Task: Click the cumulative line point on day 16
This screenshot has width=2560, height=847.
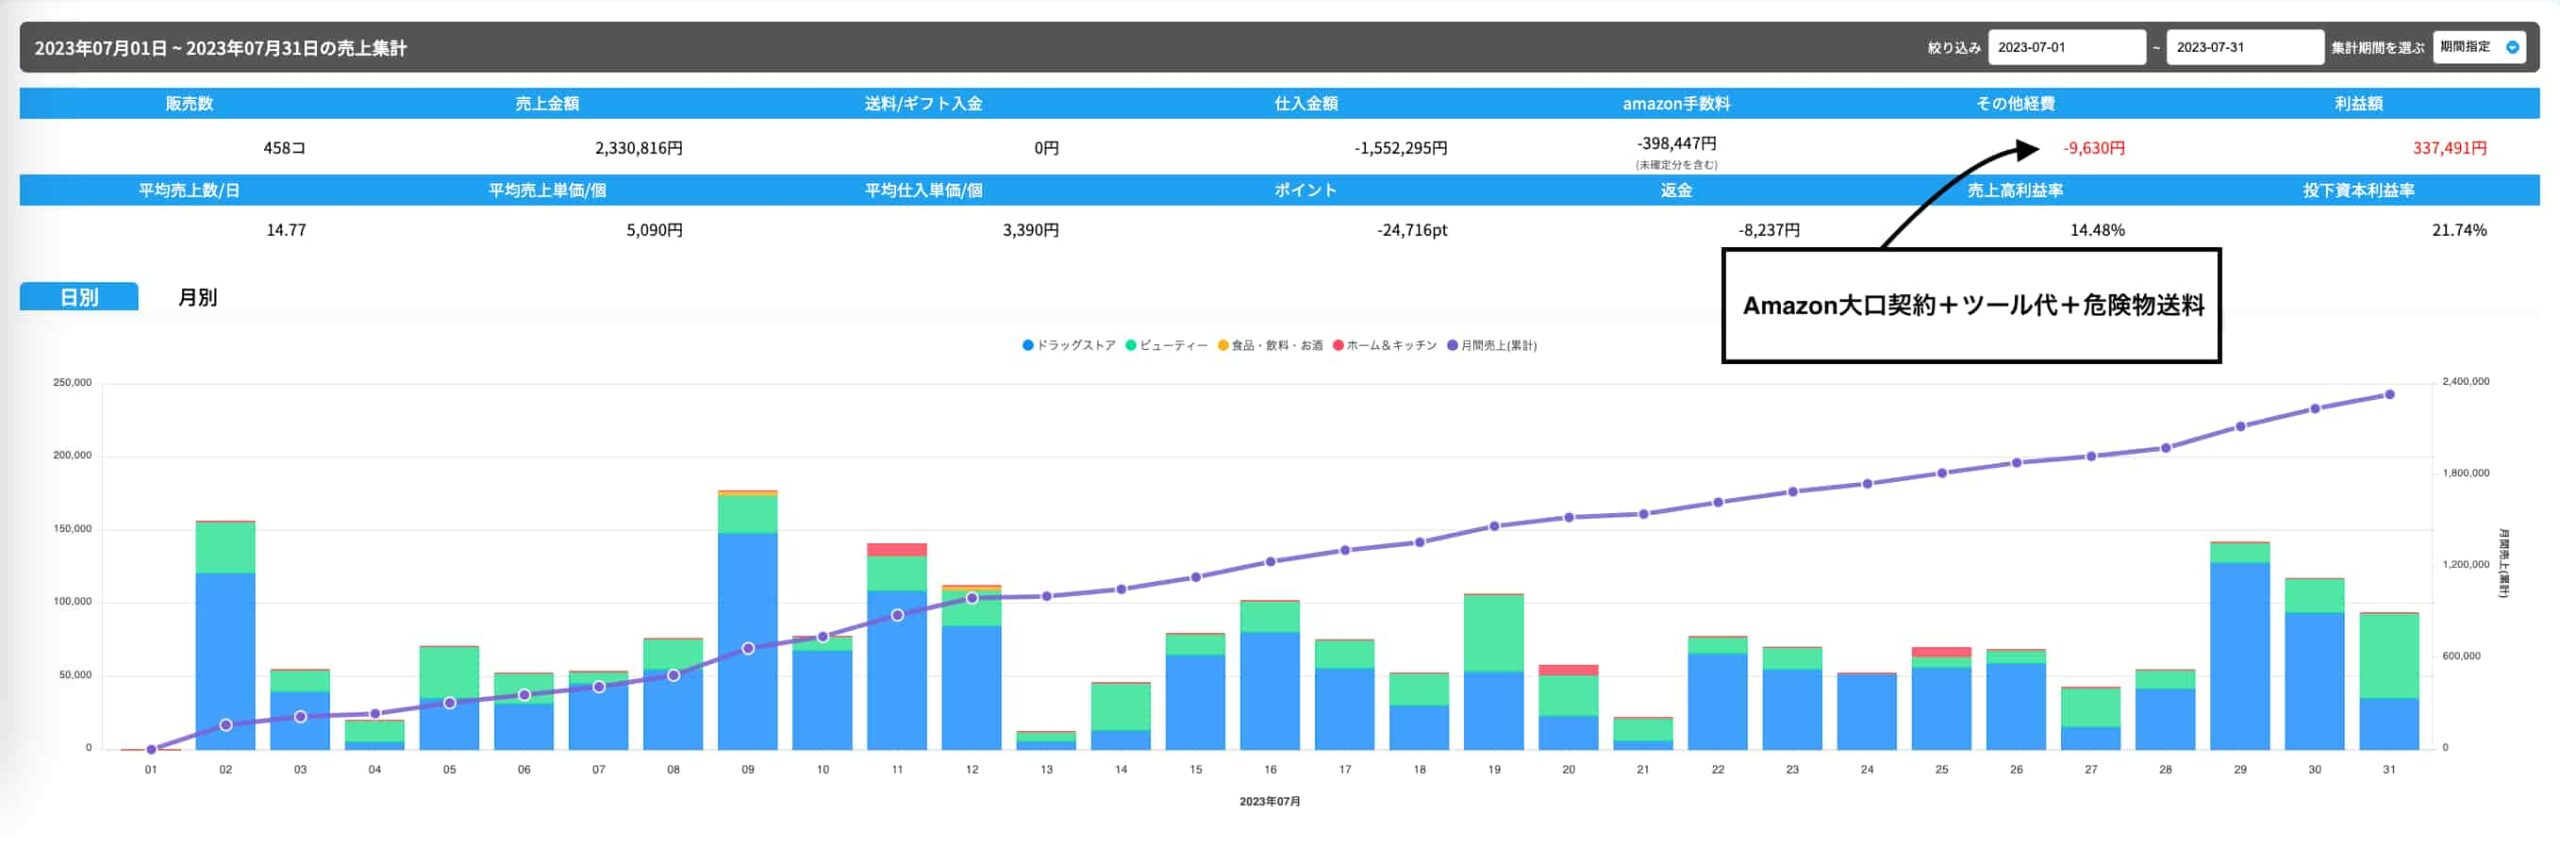Action: point(1270,561)
